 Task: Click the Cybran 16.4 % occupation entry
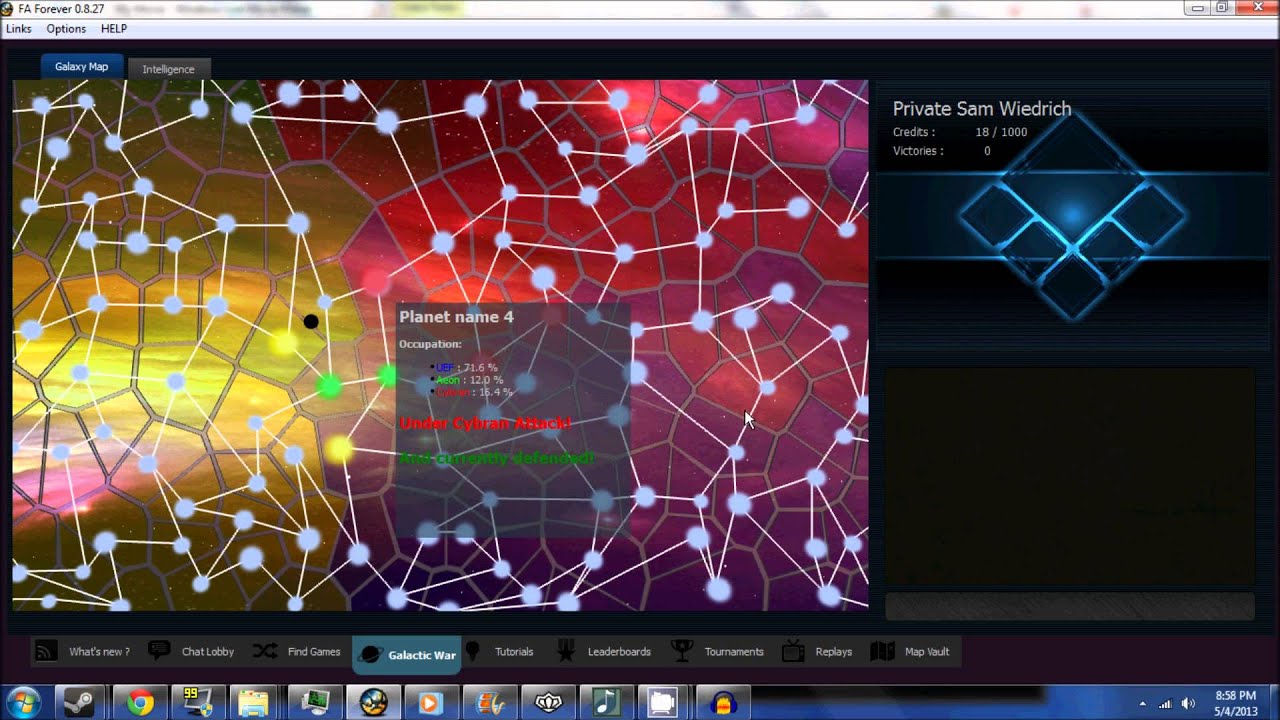click(474, 392)
